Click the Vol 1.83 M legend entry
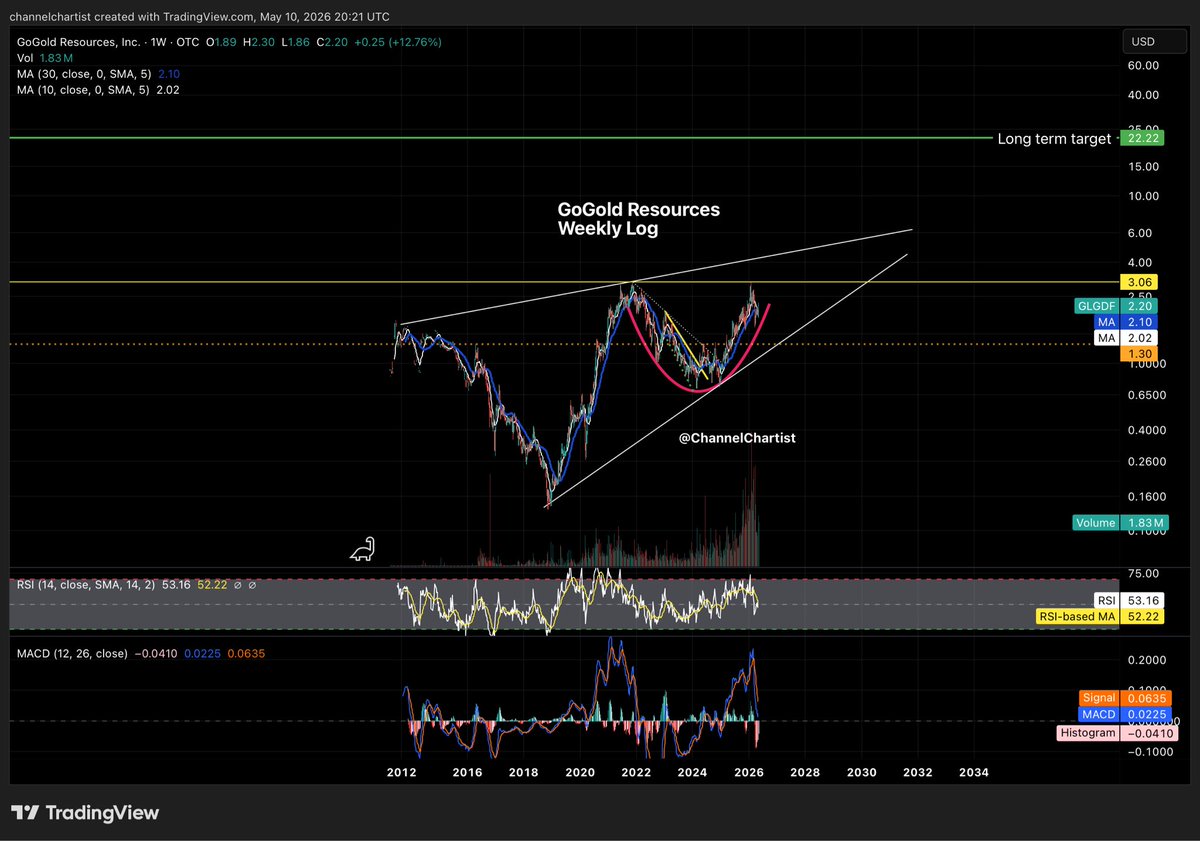 (x=47, y=58)
